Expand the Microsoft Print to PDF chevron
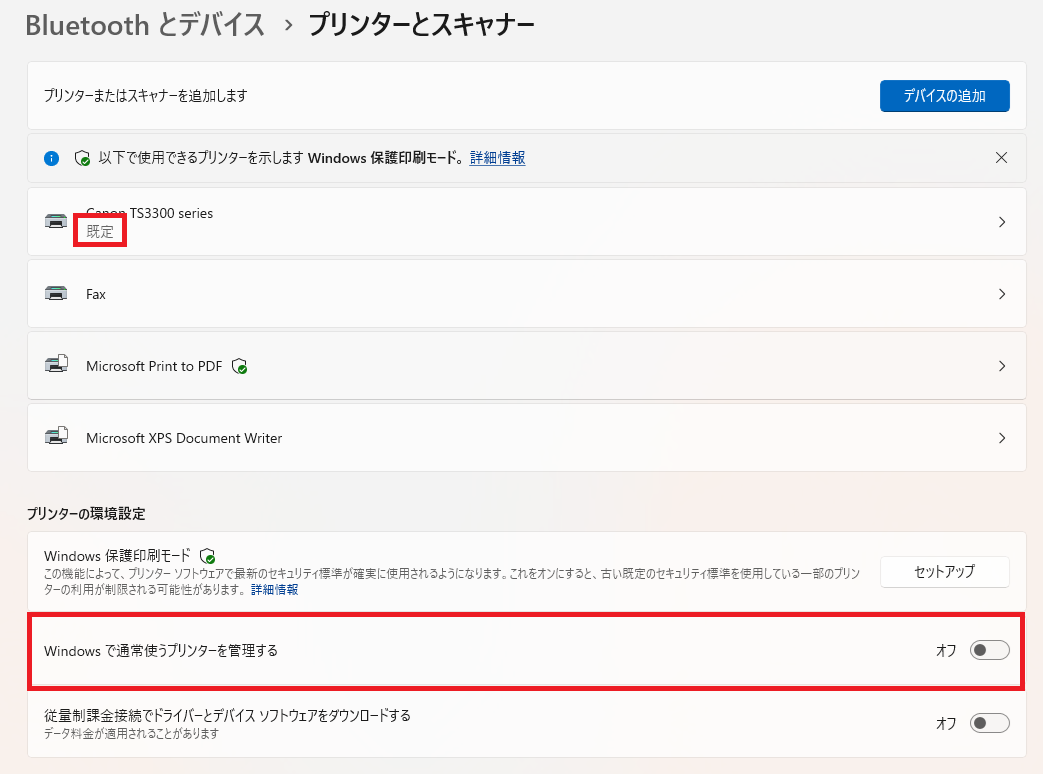Viewport: 1043px width, 774px height. (1002, 366)
